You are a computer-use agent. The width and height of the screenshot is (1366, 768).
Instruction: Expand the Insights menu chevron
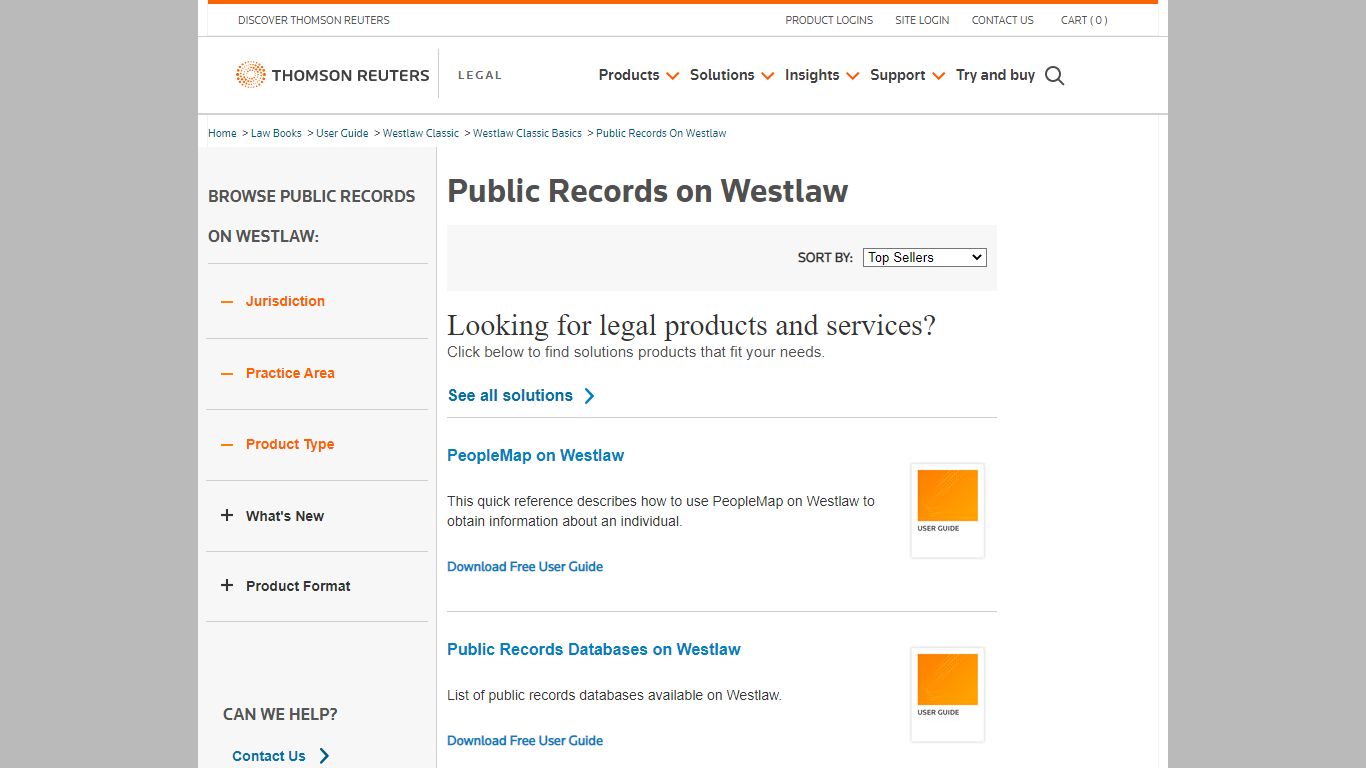[x=853, y=76]
